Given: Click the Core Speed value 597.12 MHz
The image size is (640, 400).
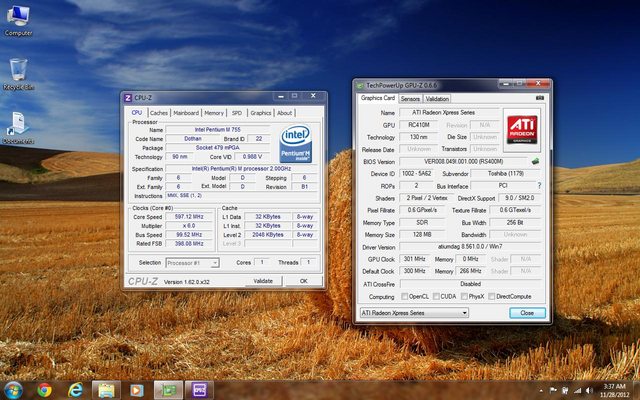Looking at the screenshot, I should point(189,217).
